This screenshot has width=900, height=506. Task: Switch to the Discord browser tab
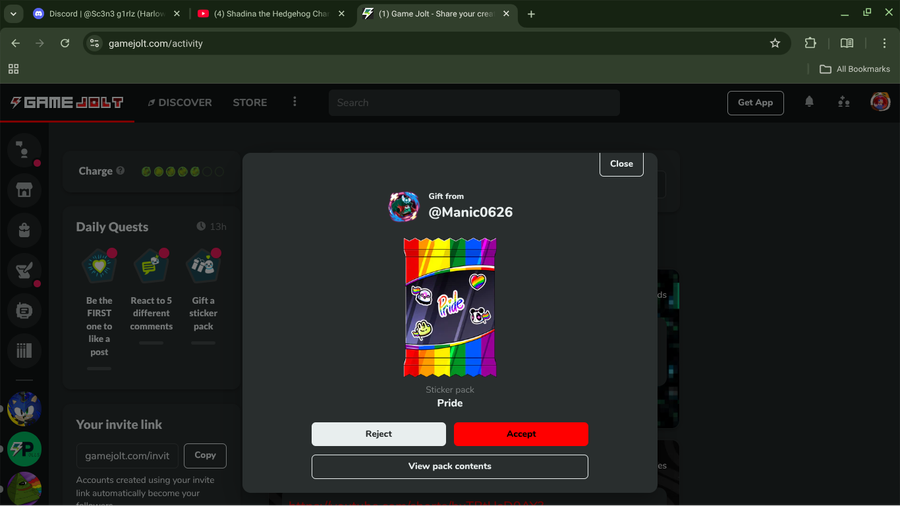(106, 14)
